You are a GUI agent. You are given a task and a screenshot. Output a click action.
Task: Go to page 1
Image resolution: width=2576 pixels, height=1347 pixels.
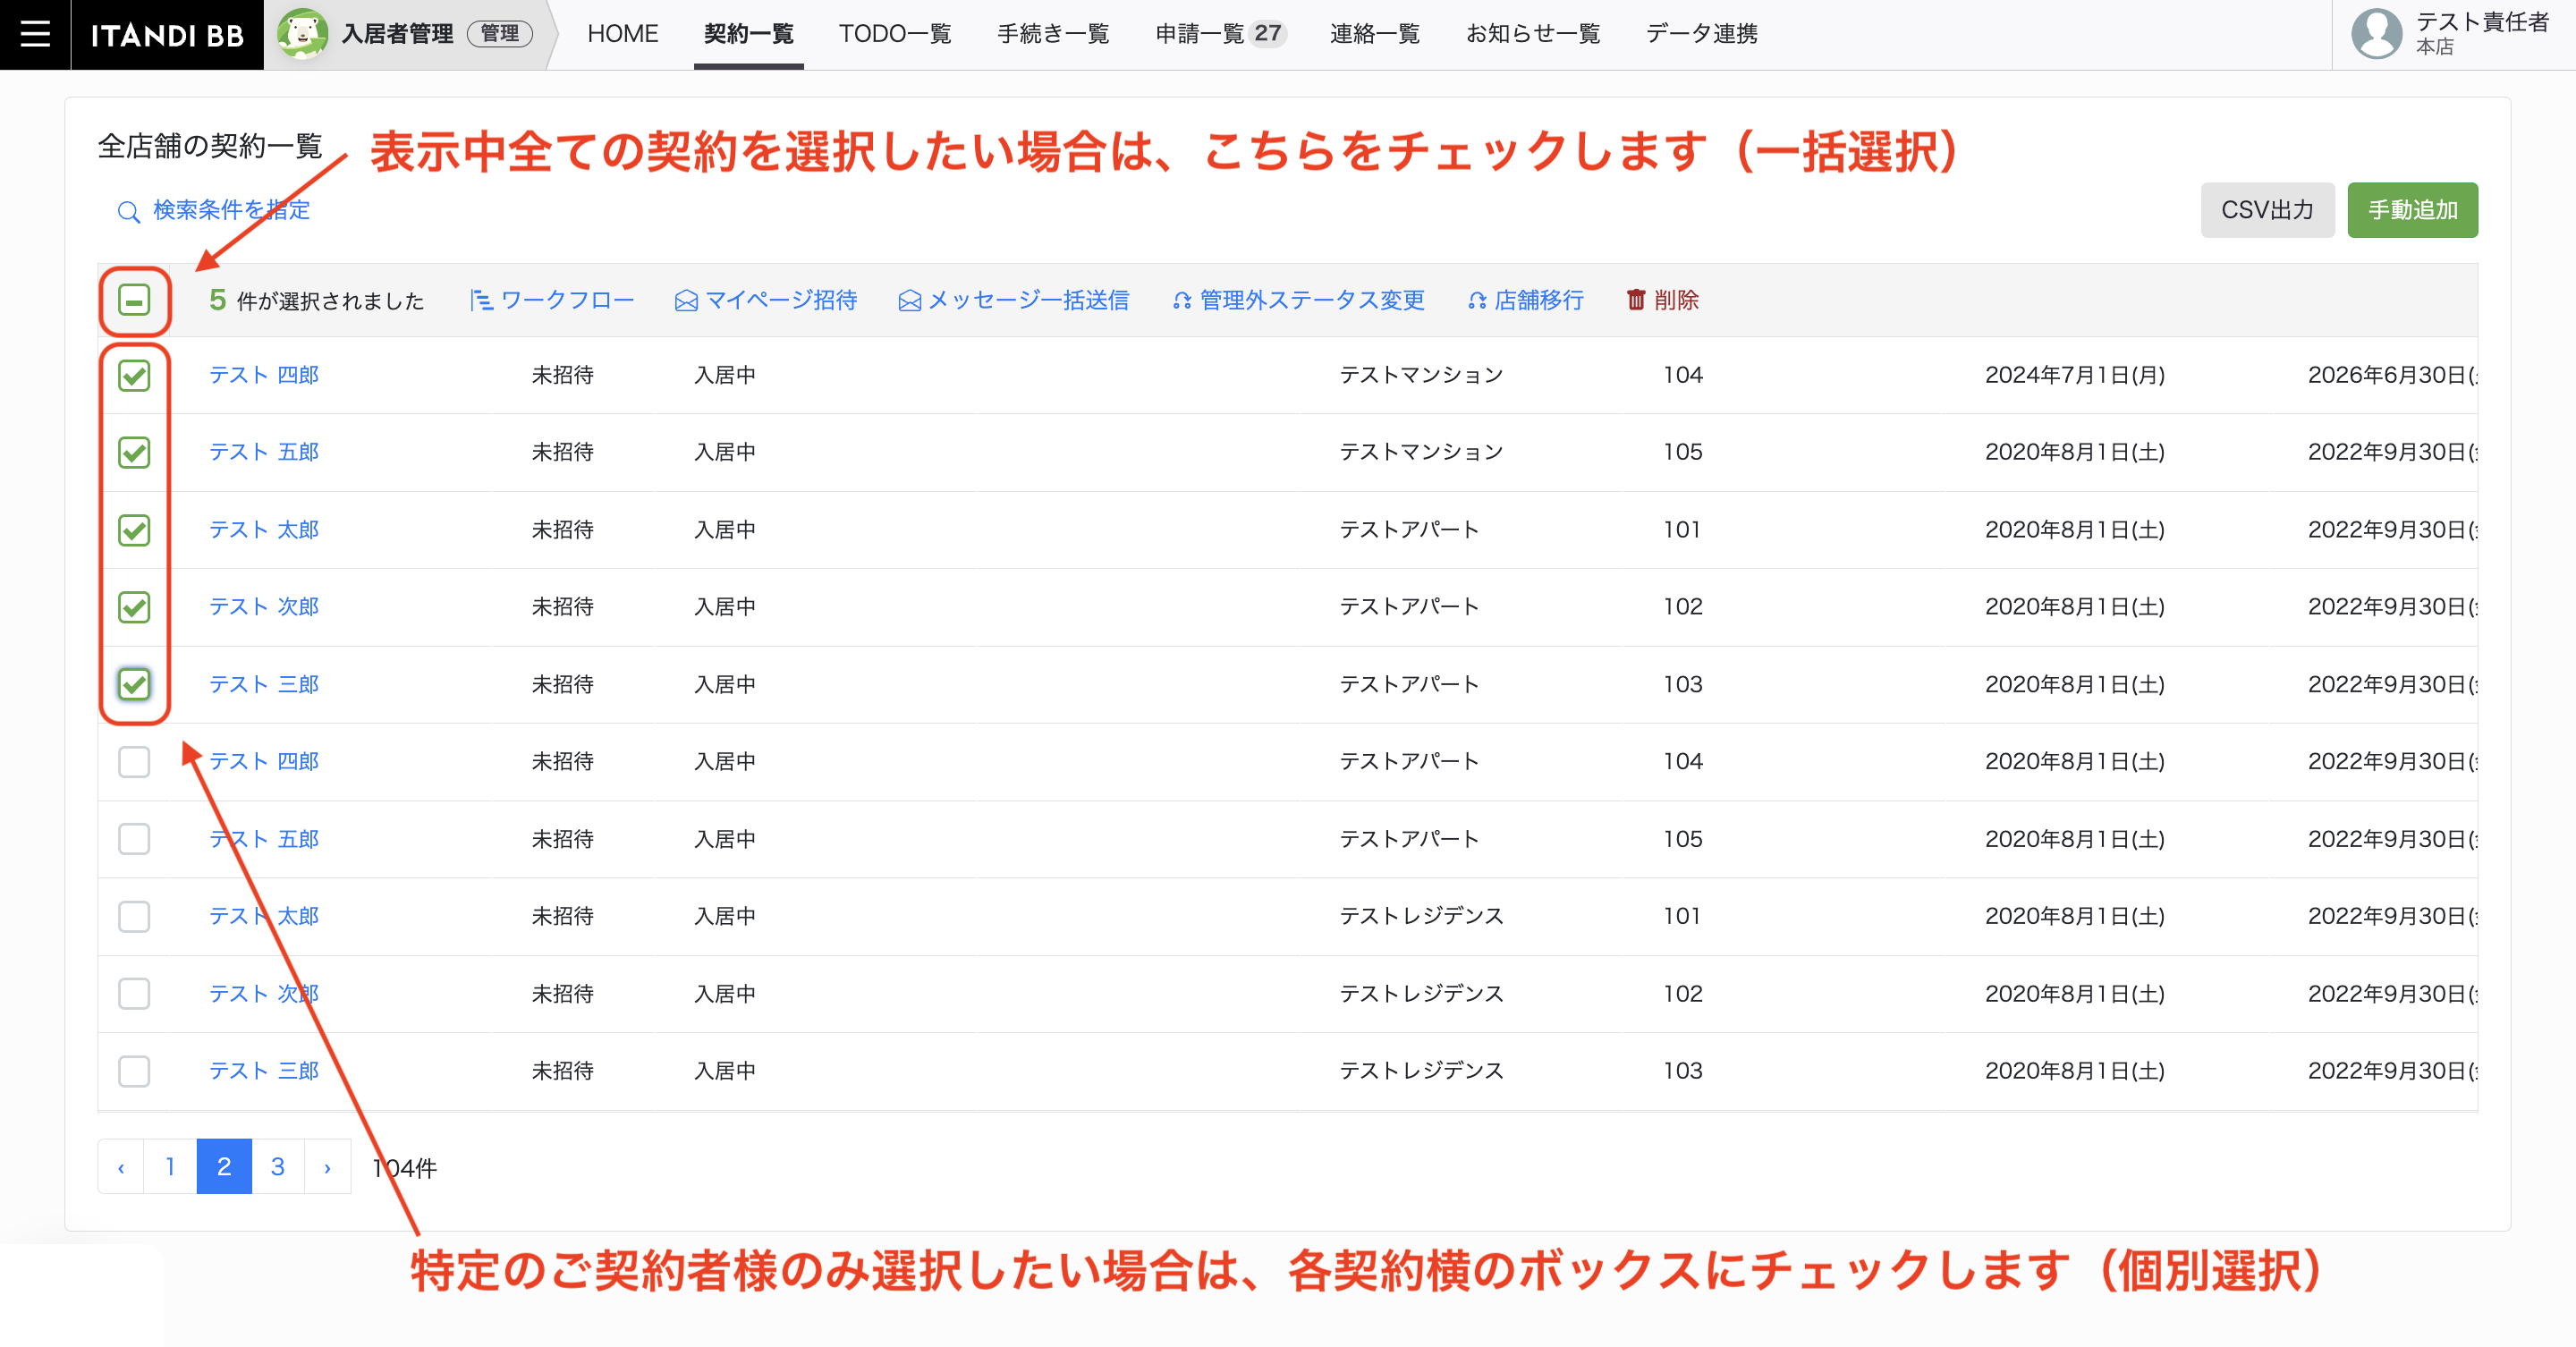pos(170,1167)
